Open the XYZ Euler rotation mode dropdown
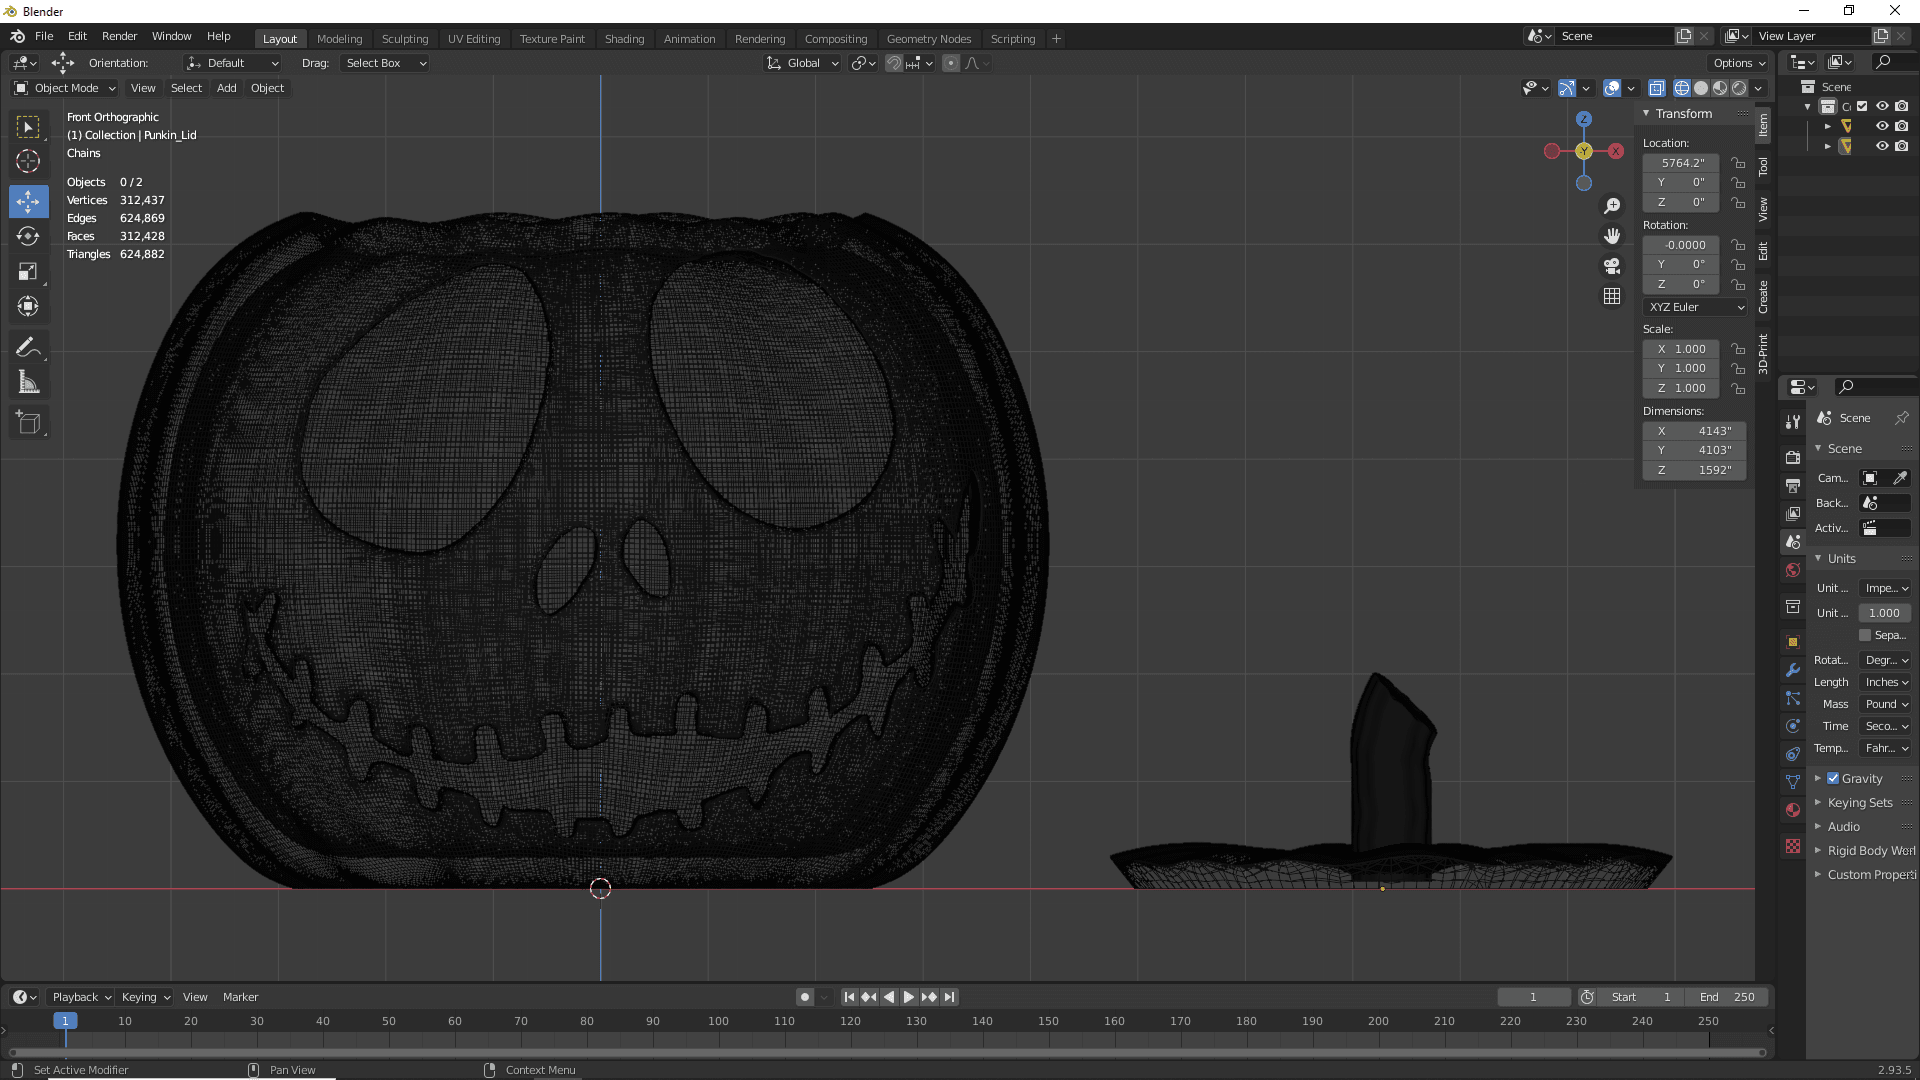Image resolution: width=1920 pixels, height=1080 pixels. [x=1695, y=307]
